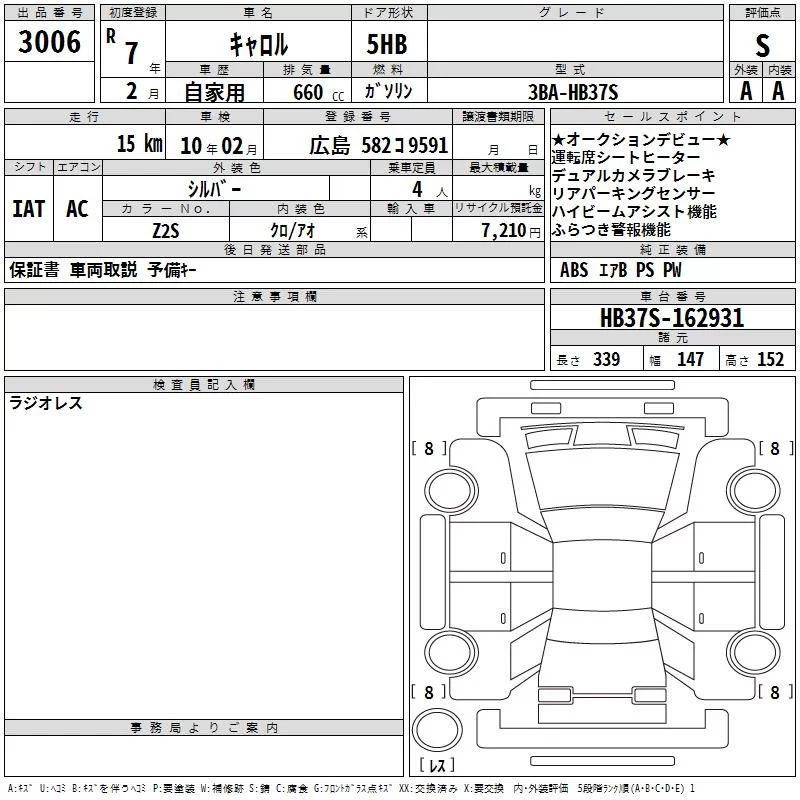Click the inspector note ラジオレス

coord(46,403)
